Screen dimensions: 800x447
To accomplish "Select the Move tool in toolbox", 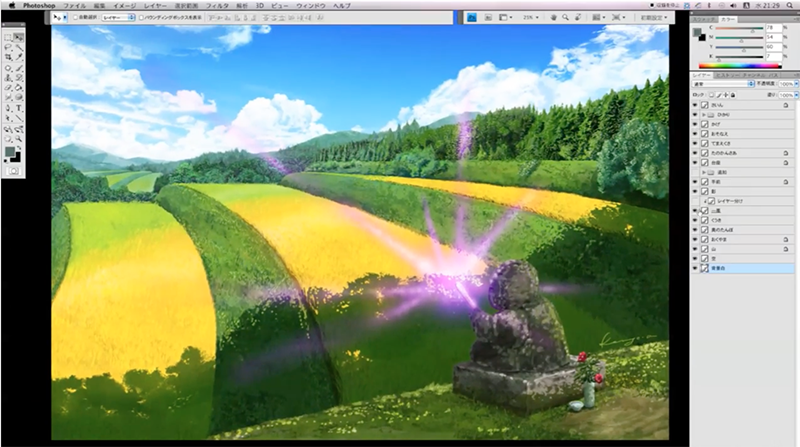I will tap(19, 38).
